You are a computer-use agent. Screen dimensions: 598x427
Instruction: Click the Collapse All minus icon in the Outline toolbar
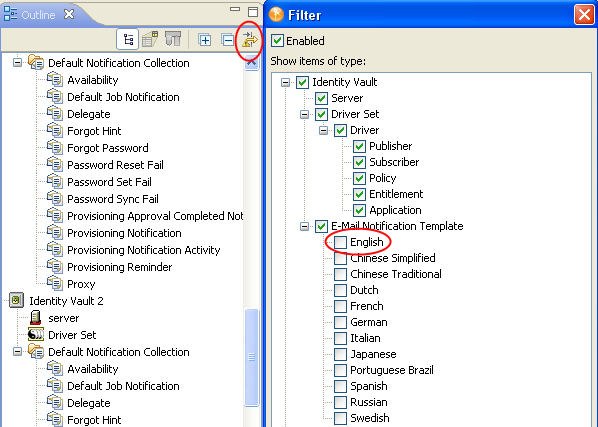coord(228,40)
